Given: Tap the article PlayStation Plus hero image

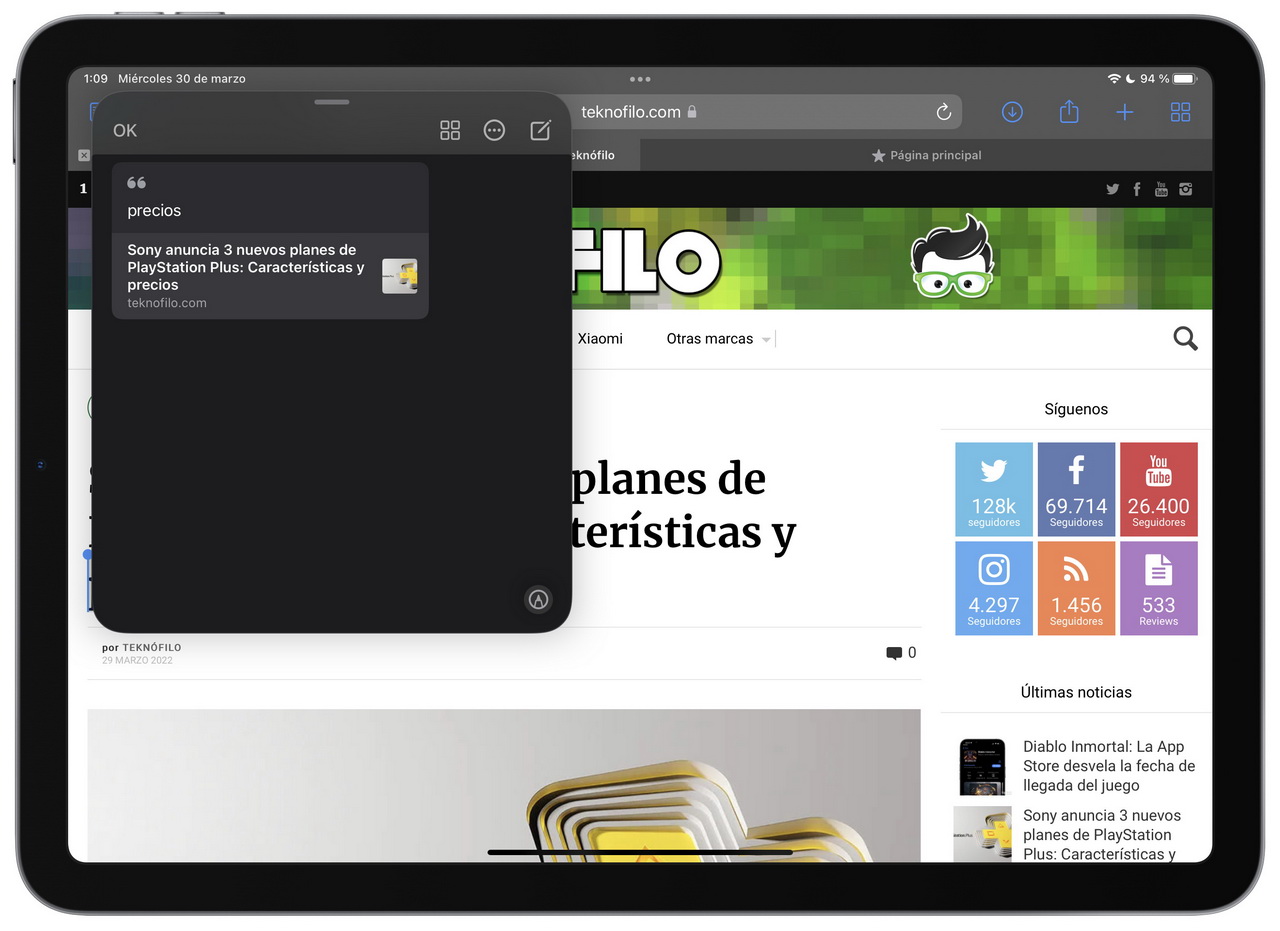Looking at the screenshot, I should [504, 786].
